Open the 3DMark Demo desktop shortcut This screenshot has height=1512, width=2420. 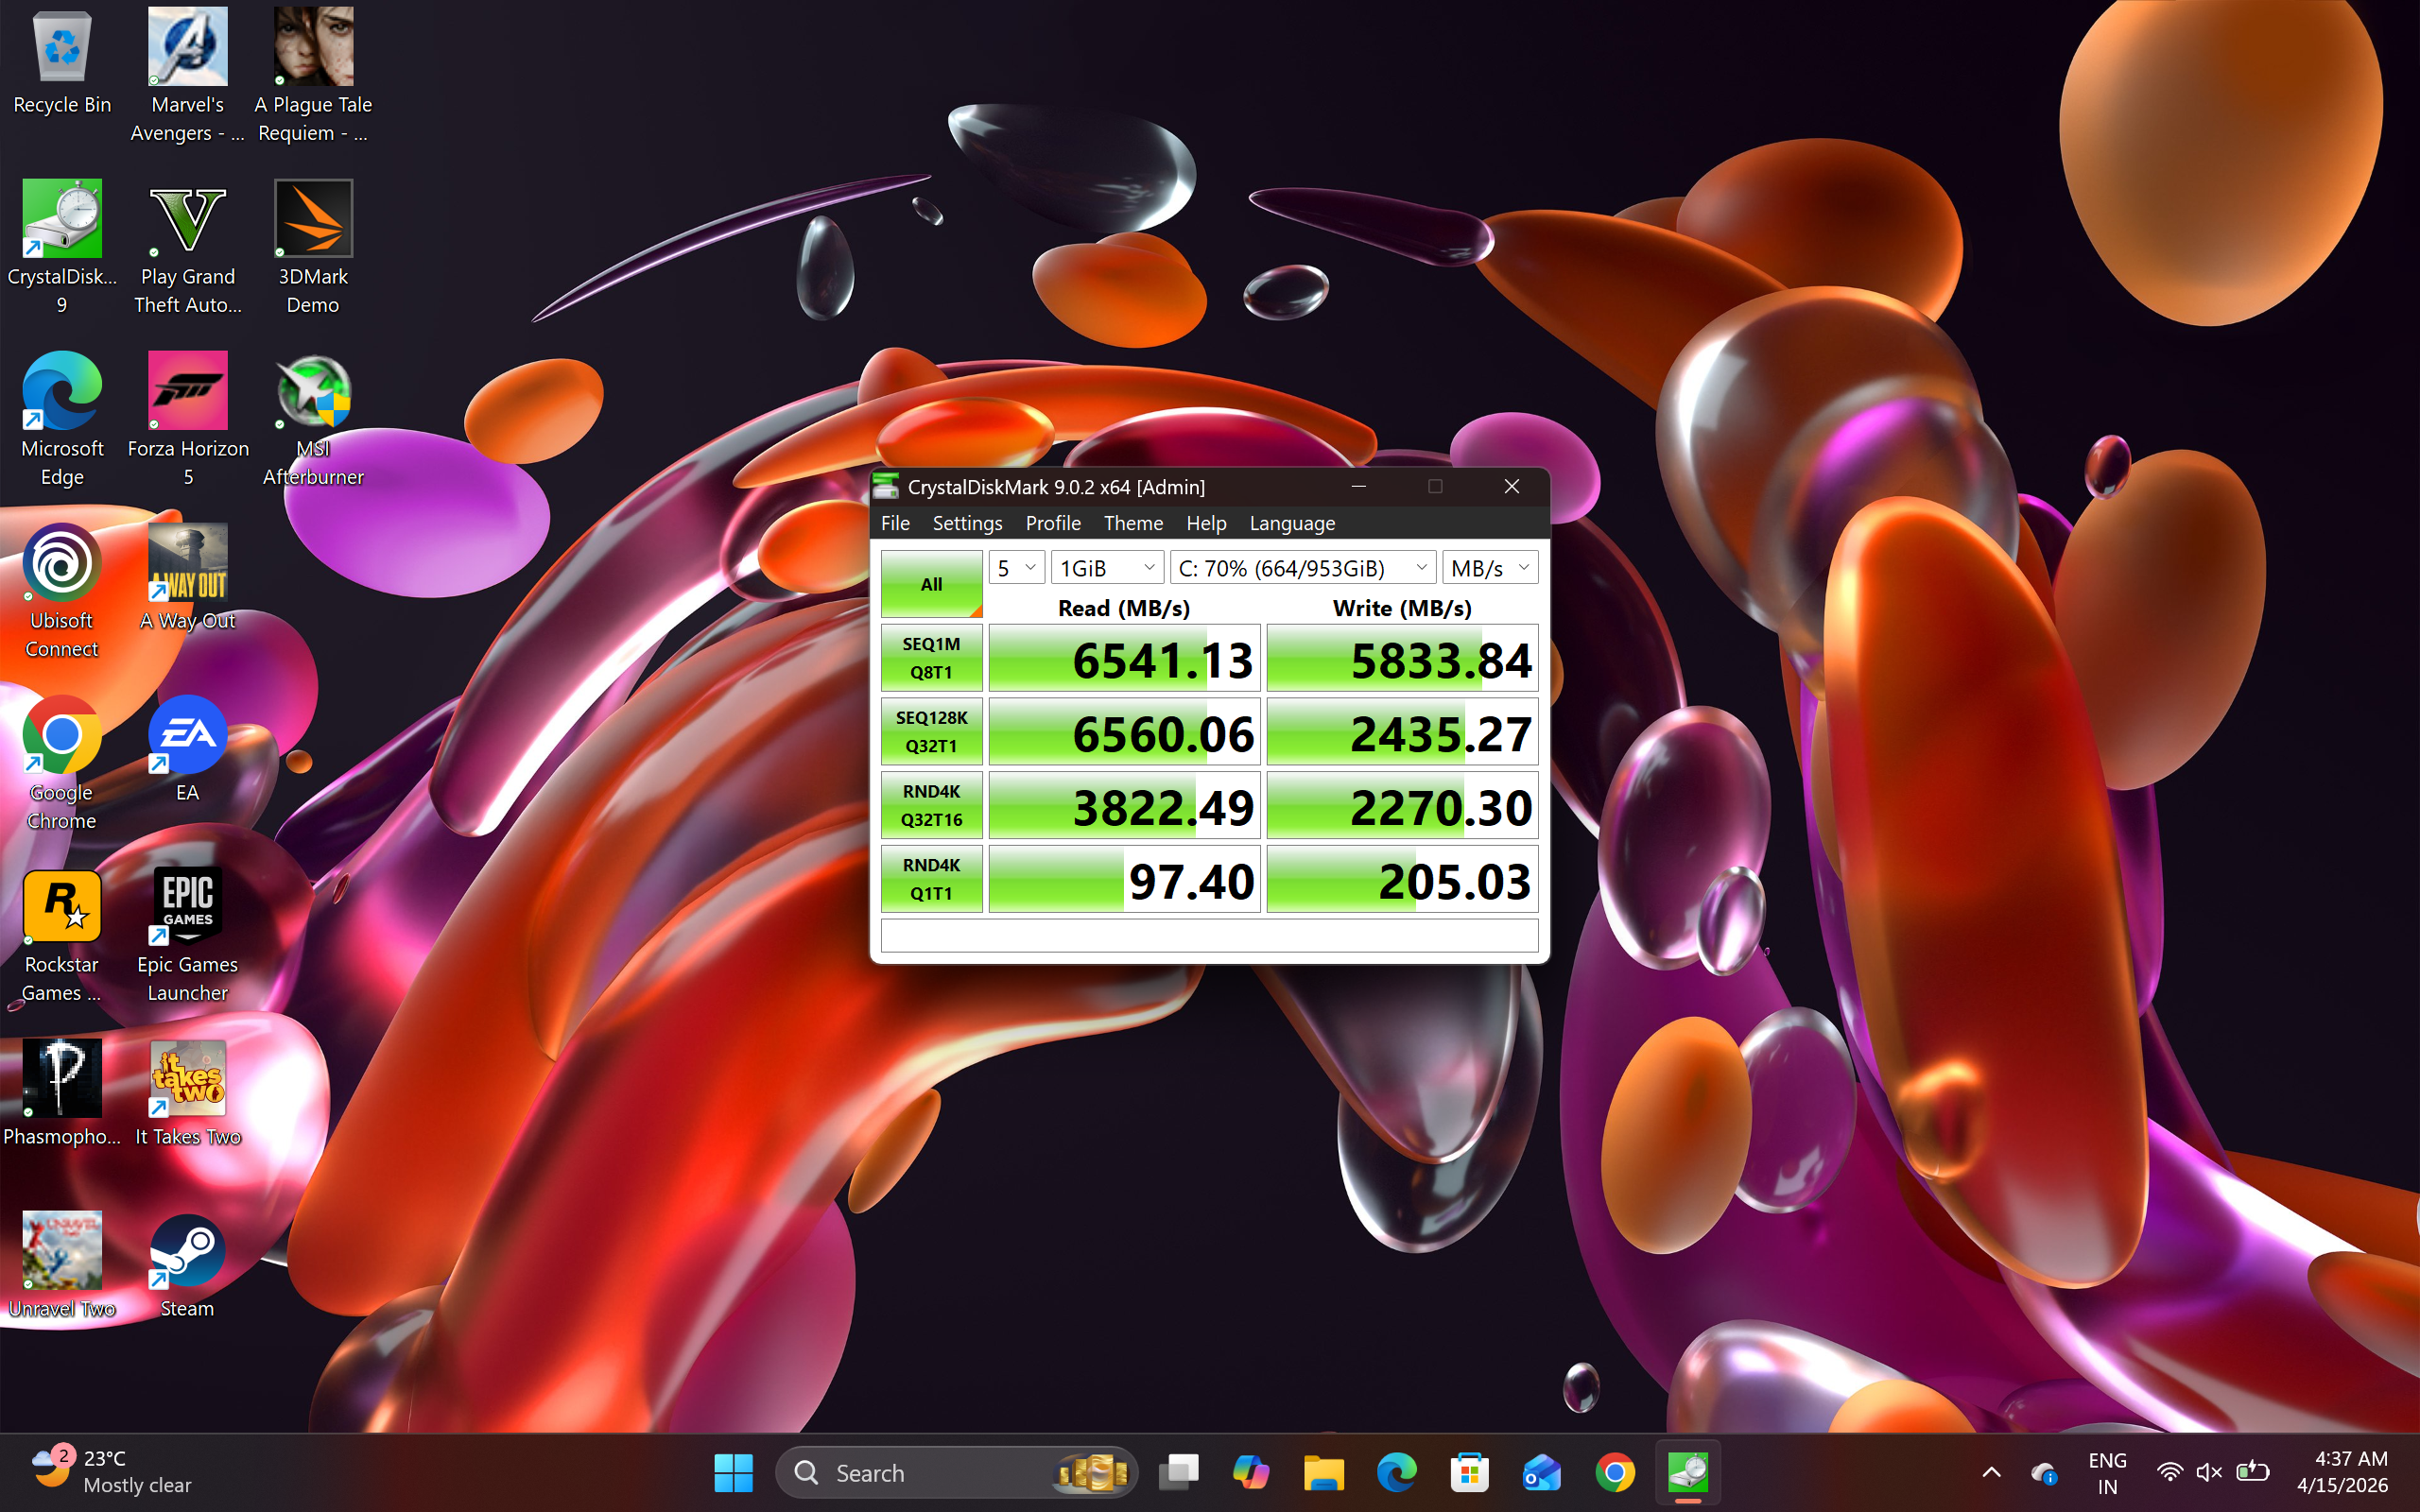click(x=313, y=220)
